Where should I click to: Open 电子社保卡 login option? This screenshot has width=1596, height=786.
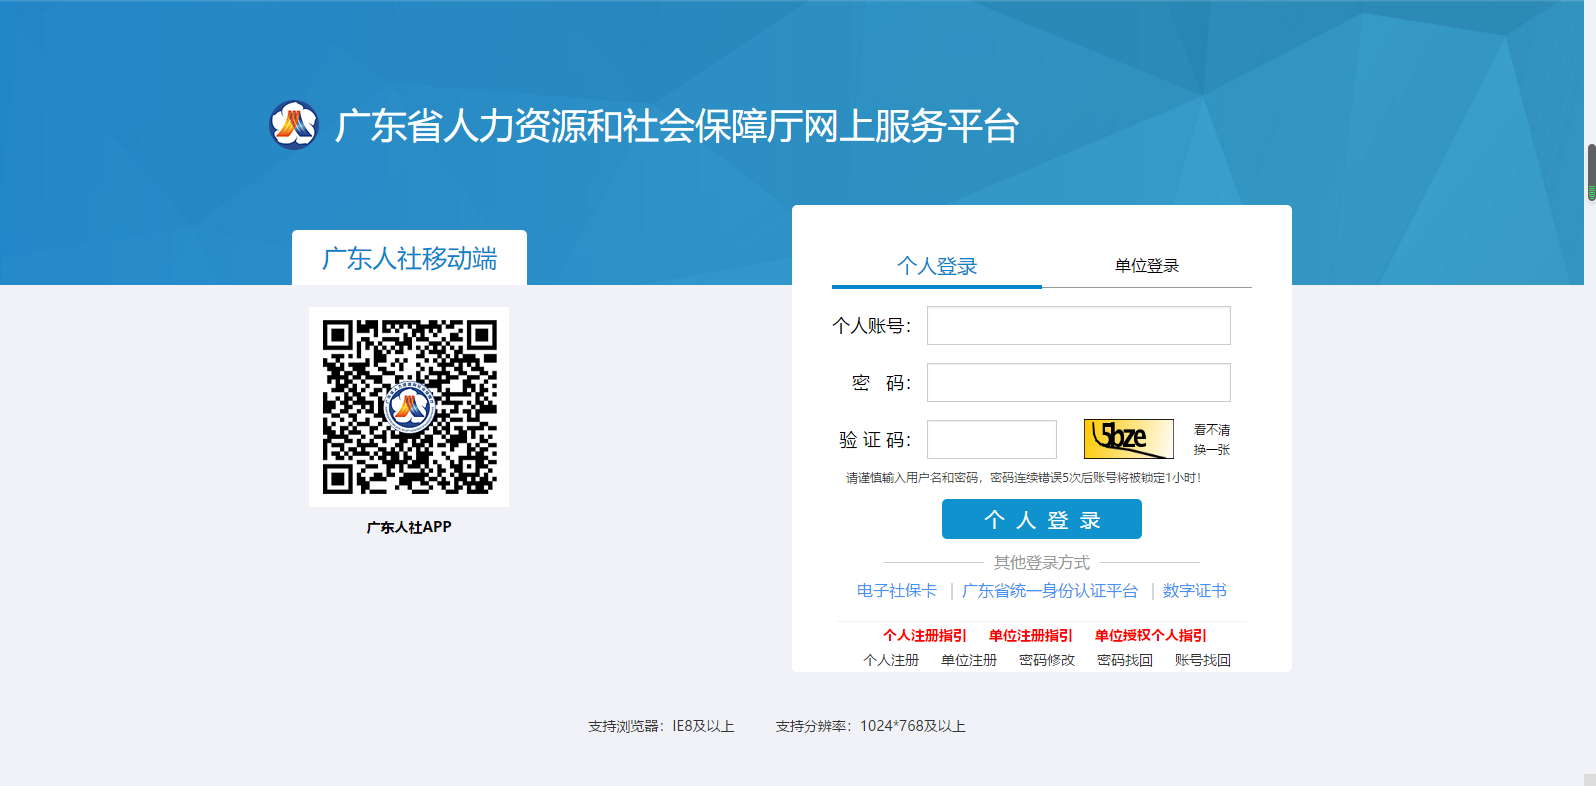[897, 591]
